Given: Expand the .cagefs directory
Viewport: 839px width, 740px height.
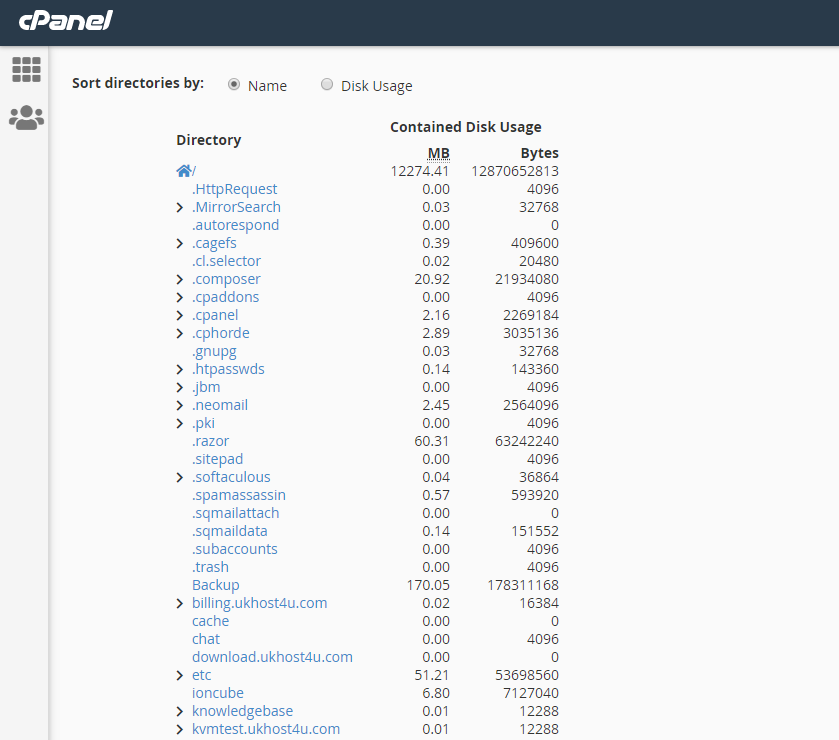Looking at the screenshot, I should coord(180,243).
